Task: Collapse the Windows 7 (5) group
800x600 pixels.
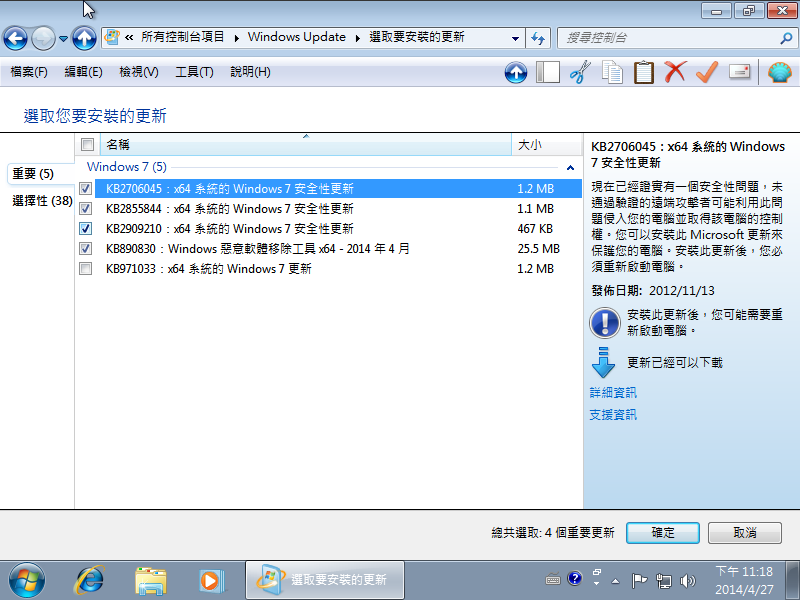Action: click(x=570, y=167)
